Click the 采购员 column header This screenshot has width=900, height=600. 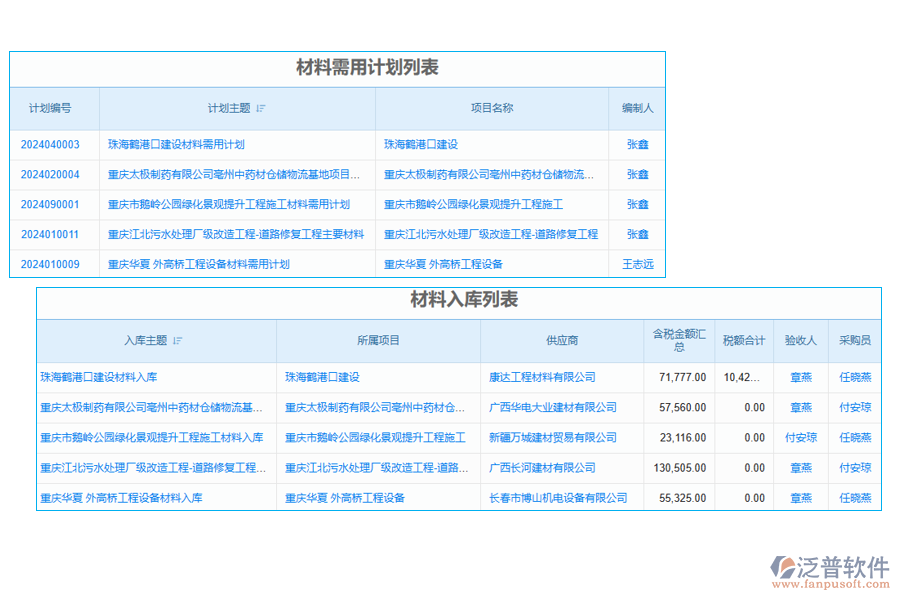tap(858, 341)
